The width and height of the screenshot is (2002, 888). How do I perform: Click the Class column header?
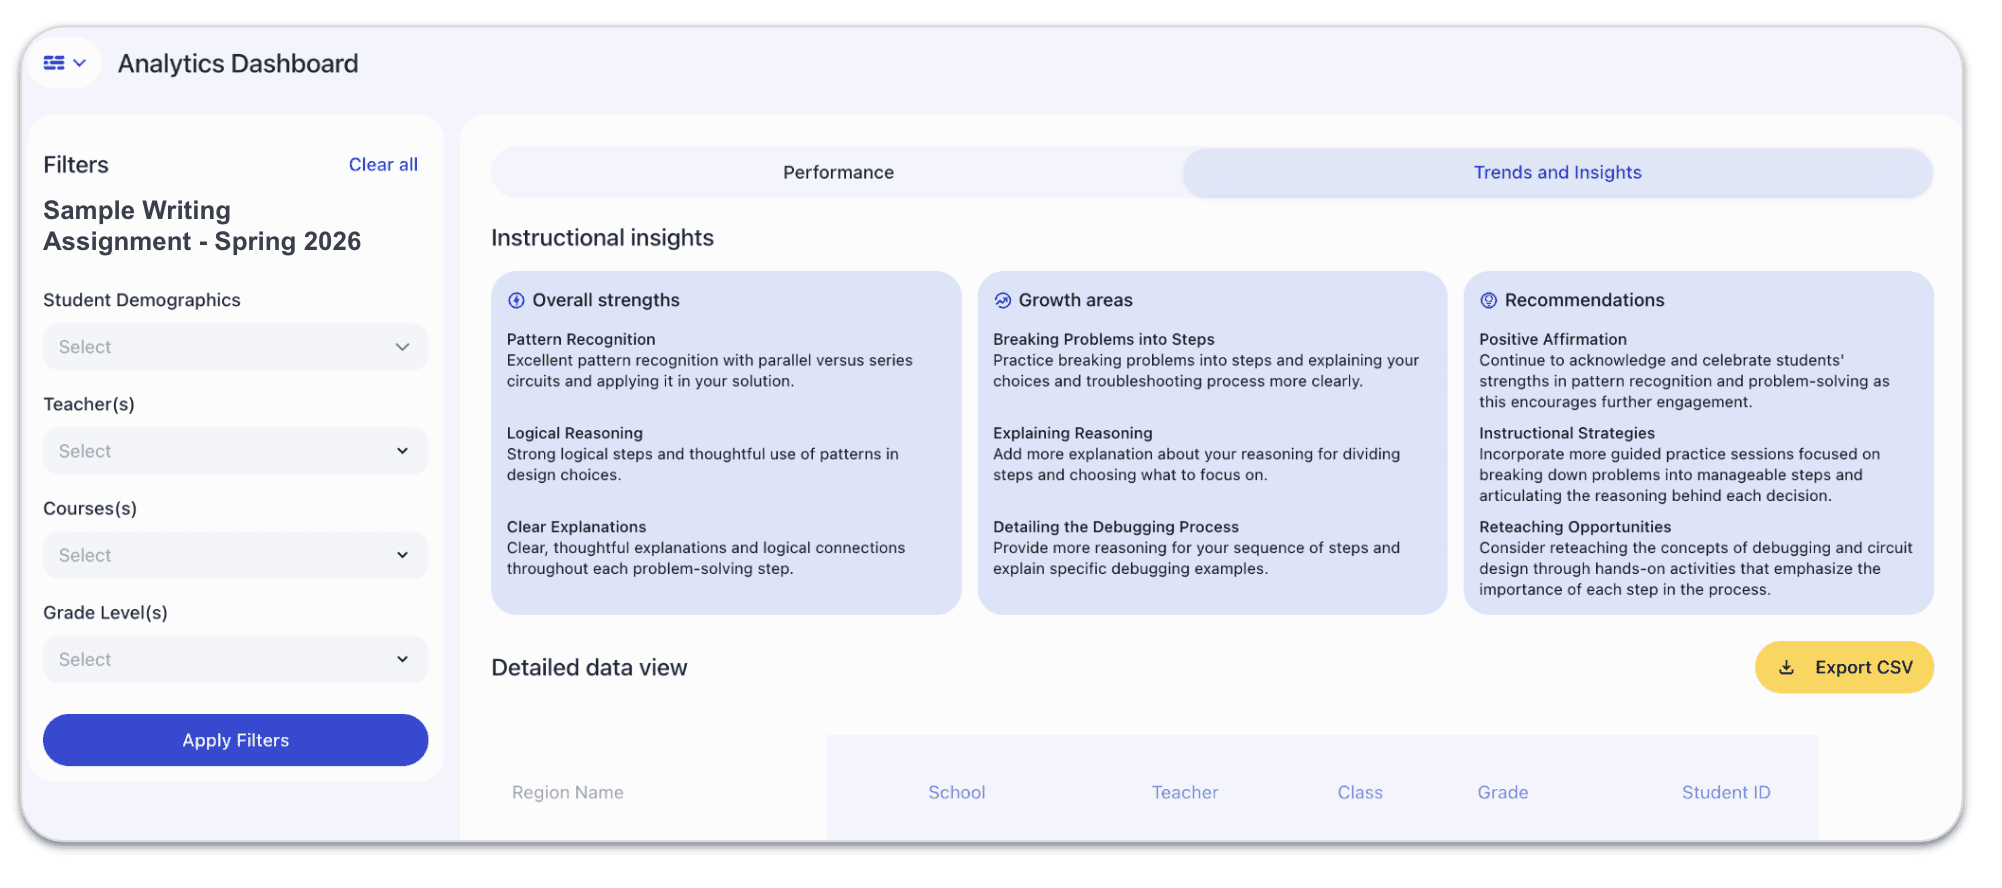(x=1360, y=792)
